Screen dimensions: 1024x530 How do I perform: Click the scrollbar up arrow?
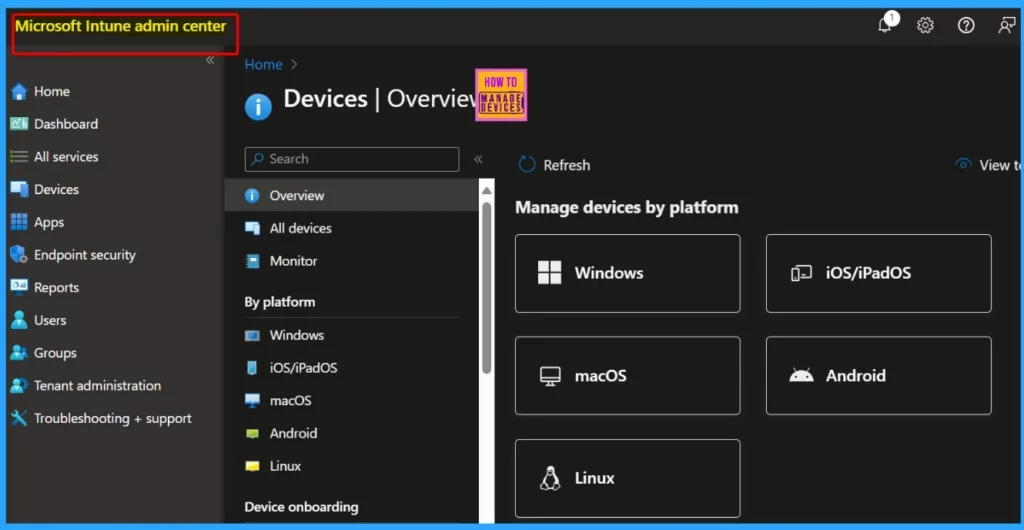[x=487, y=191]
